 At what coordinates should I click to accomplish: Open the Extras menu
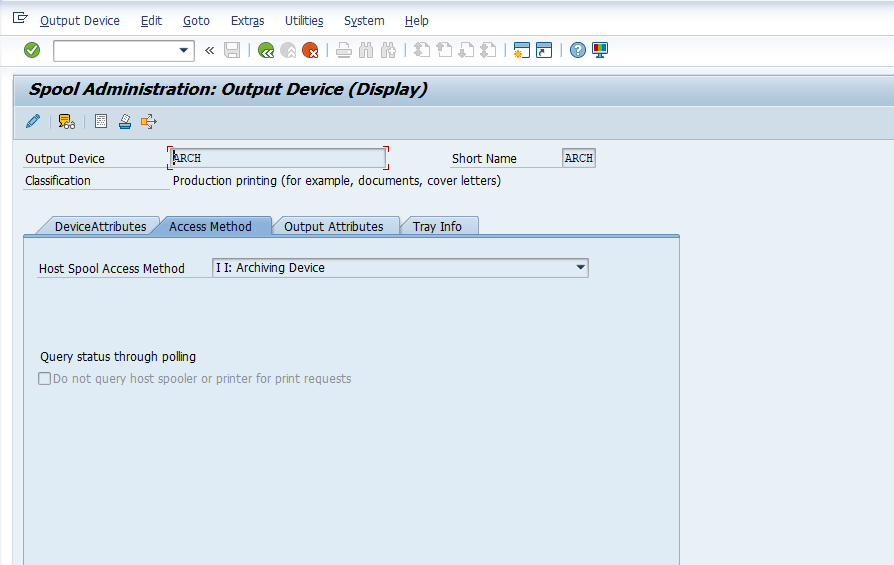pos(247,21)
